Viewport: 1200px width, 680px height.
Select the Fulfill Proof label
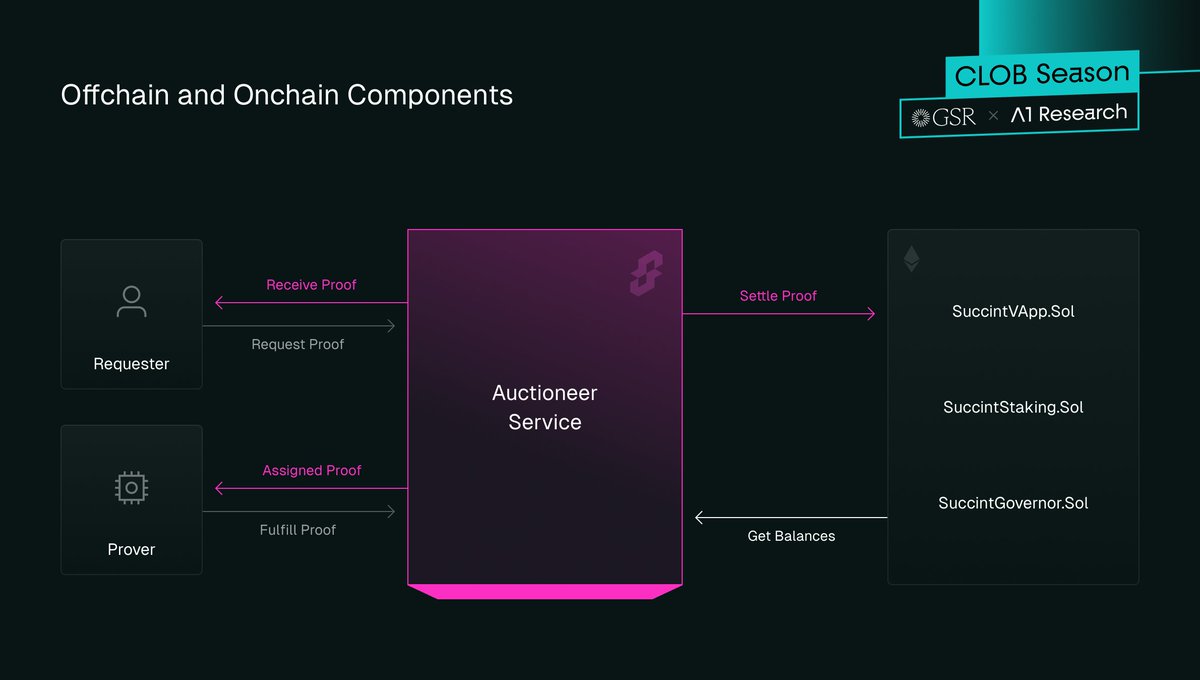point(298,530)
